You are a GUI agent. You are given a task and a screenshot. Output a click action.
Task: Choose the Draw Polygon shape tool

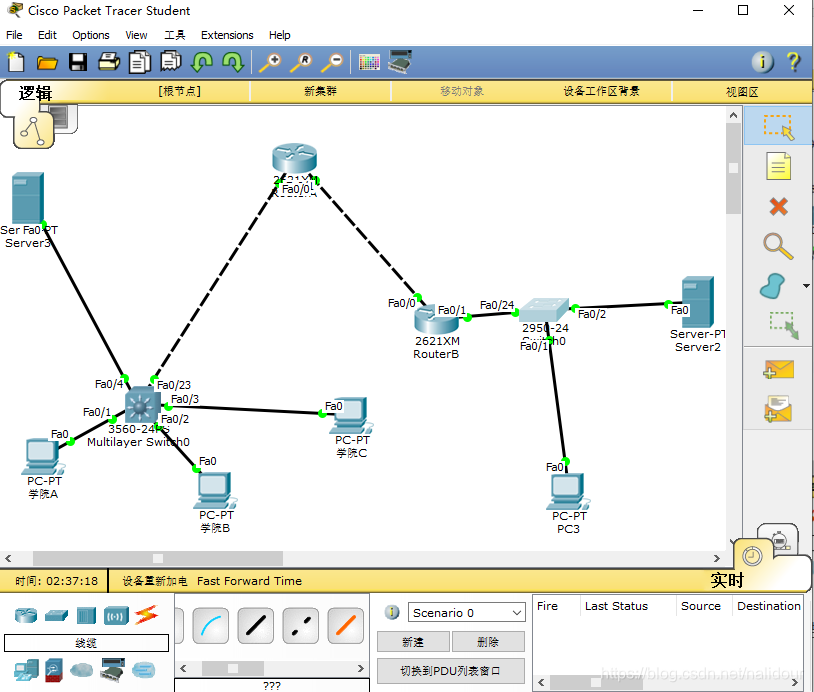(773, 286)
